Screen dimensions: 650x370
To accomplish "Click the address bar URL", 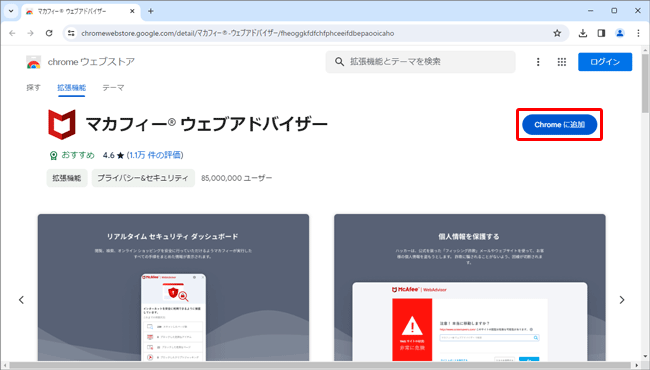I will pyautogui.click(x=238, y=33).
